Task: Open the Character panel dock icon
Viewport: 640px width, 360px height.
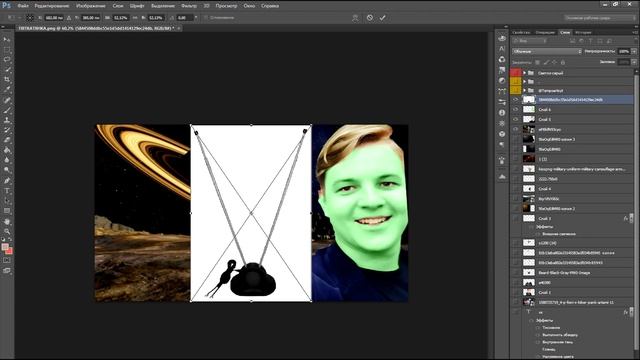Action: (502, 49)
